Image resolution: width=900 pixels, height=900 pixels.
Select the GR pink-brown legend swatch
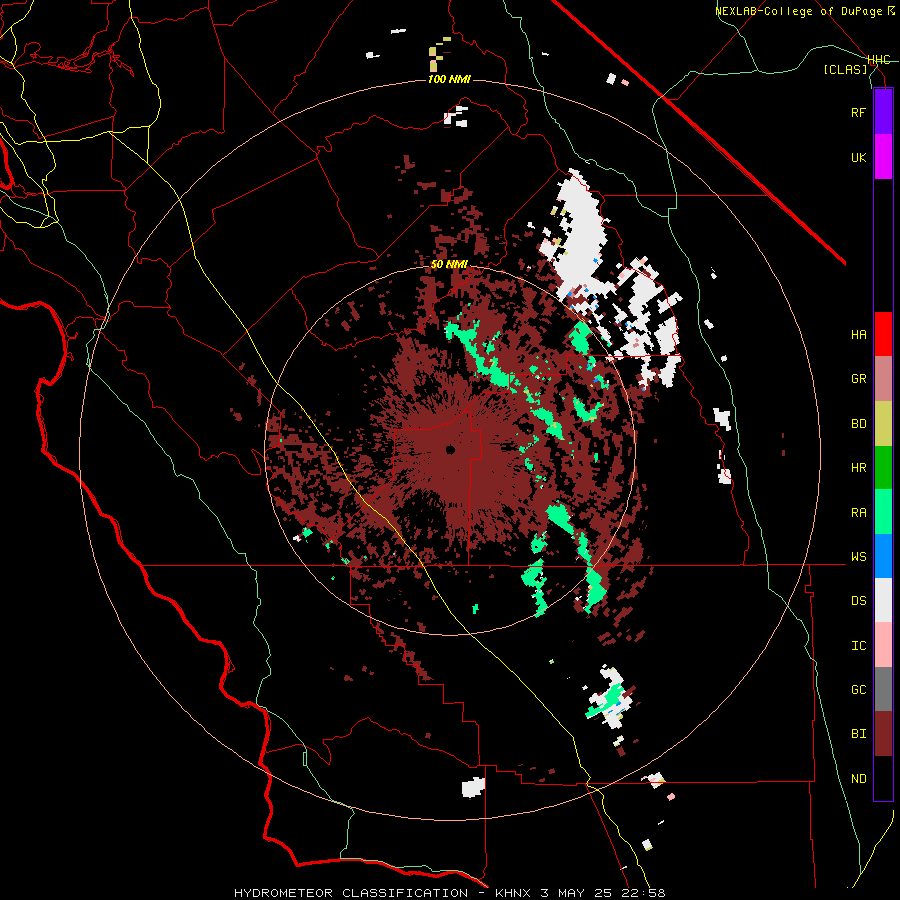(883, 379)
